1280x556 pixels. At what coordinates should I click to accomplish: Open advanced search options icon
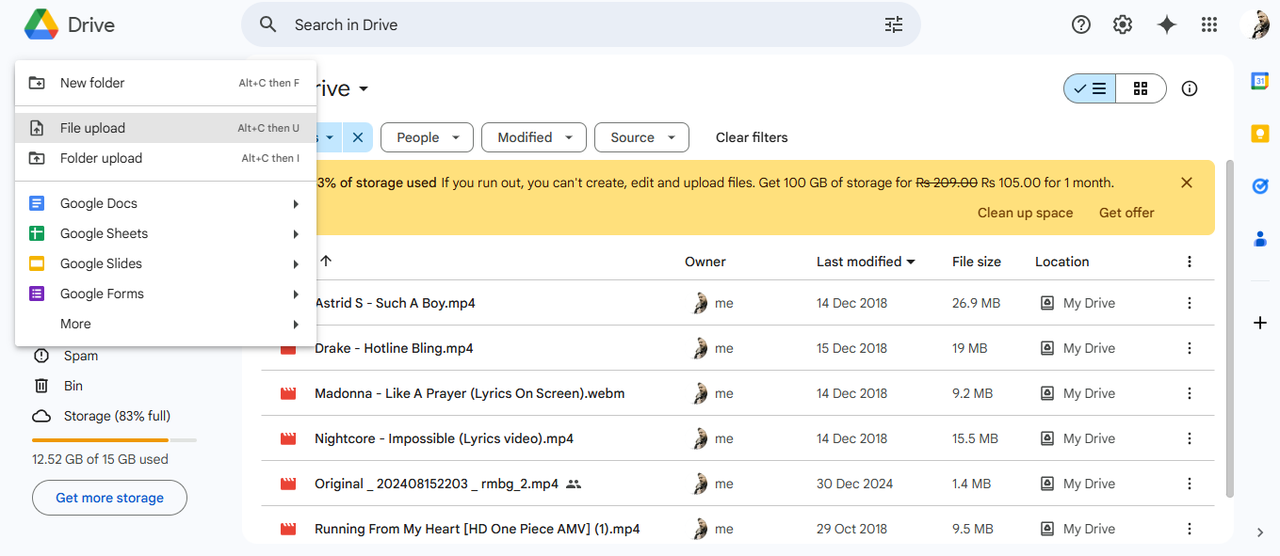tap(894, 25)
